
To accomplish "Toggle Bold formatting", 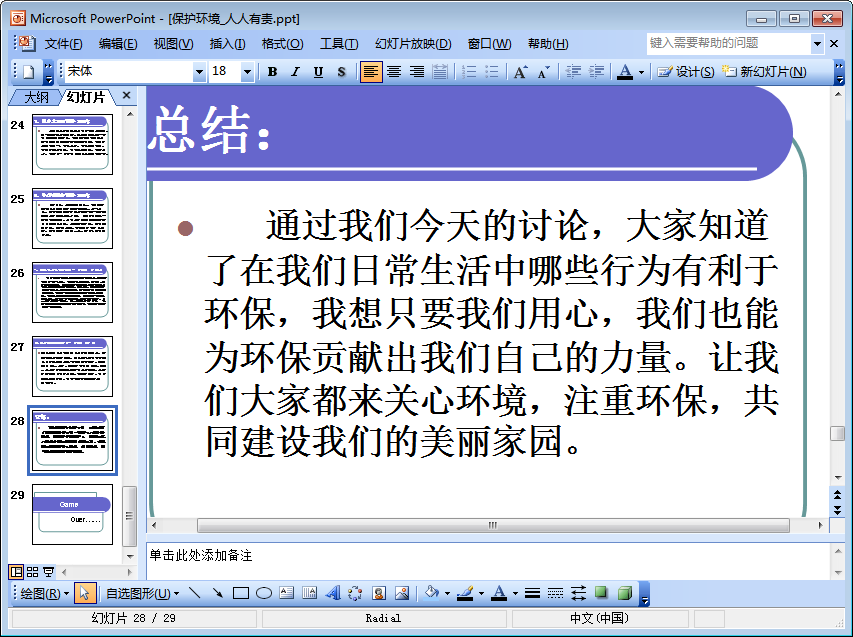I will [273, 72].
